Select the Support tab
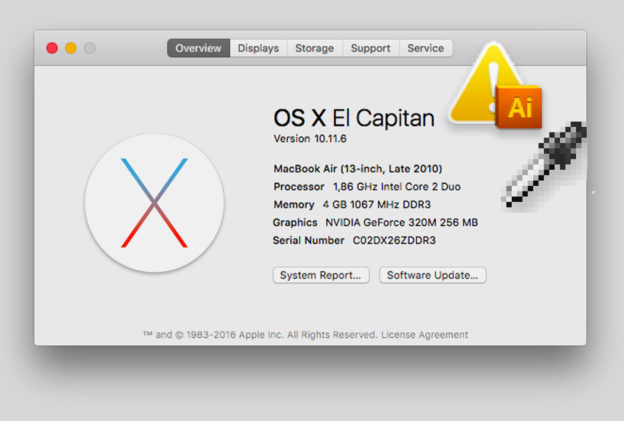The width and height of the screenshot is (624, 421). (370, 48)
